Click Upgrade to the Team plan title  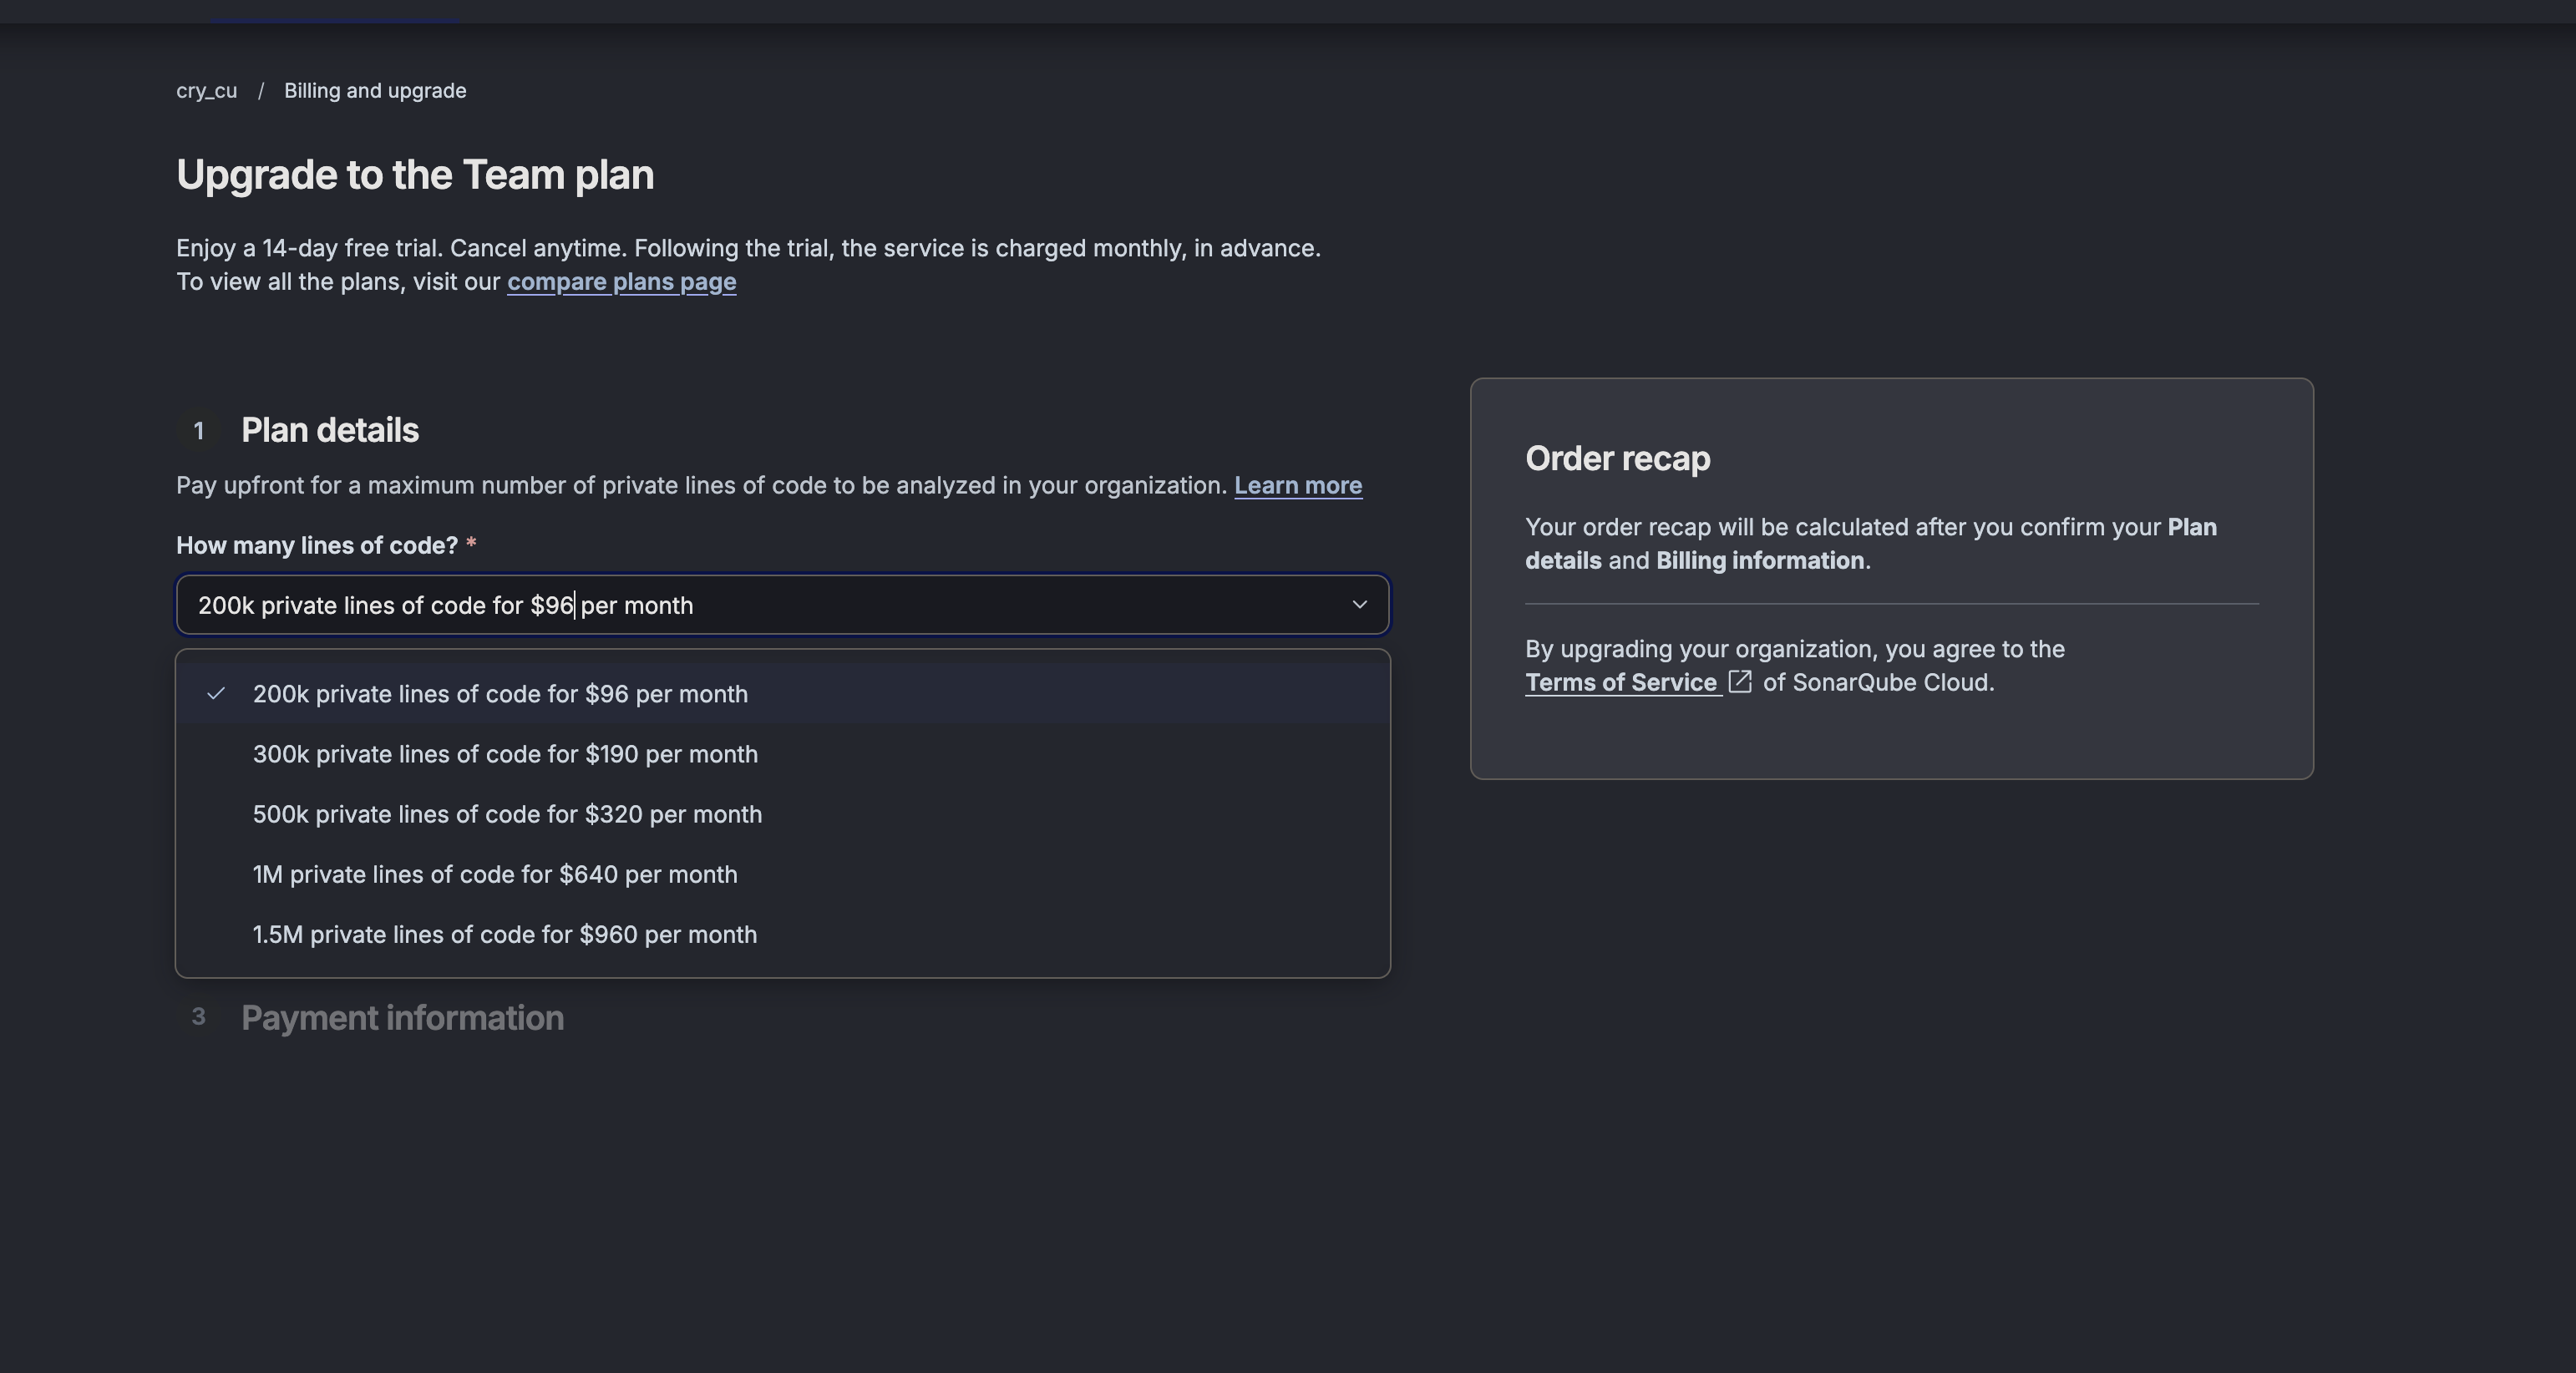click(x=415, y=175)
